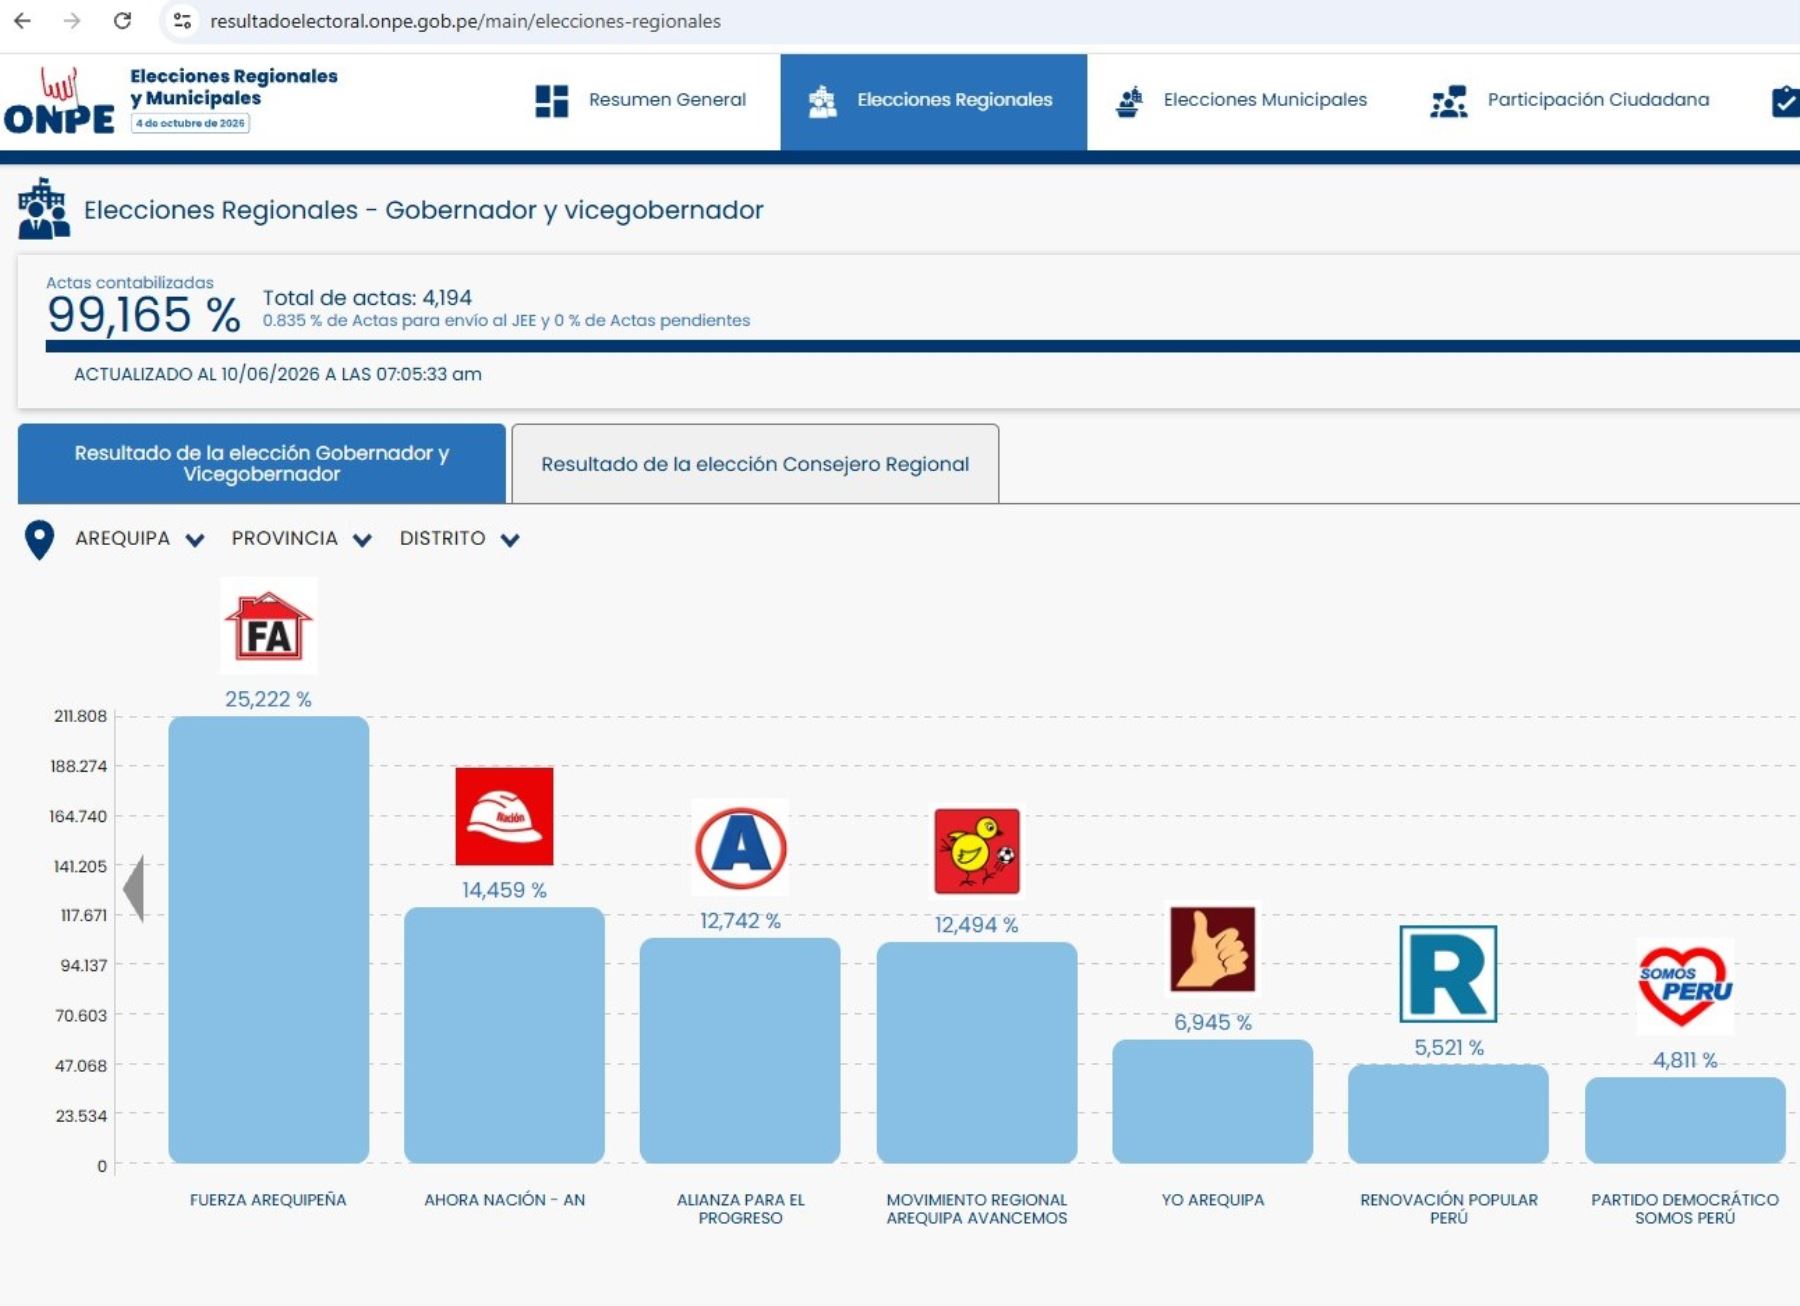The image size is (1800, 1306).
Task: Click the Partido Democrático Somos Perú bar
Action: tap(1685, 1120)
